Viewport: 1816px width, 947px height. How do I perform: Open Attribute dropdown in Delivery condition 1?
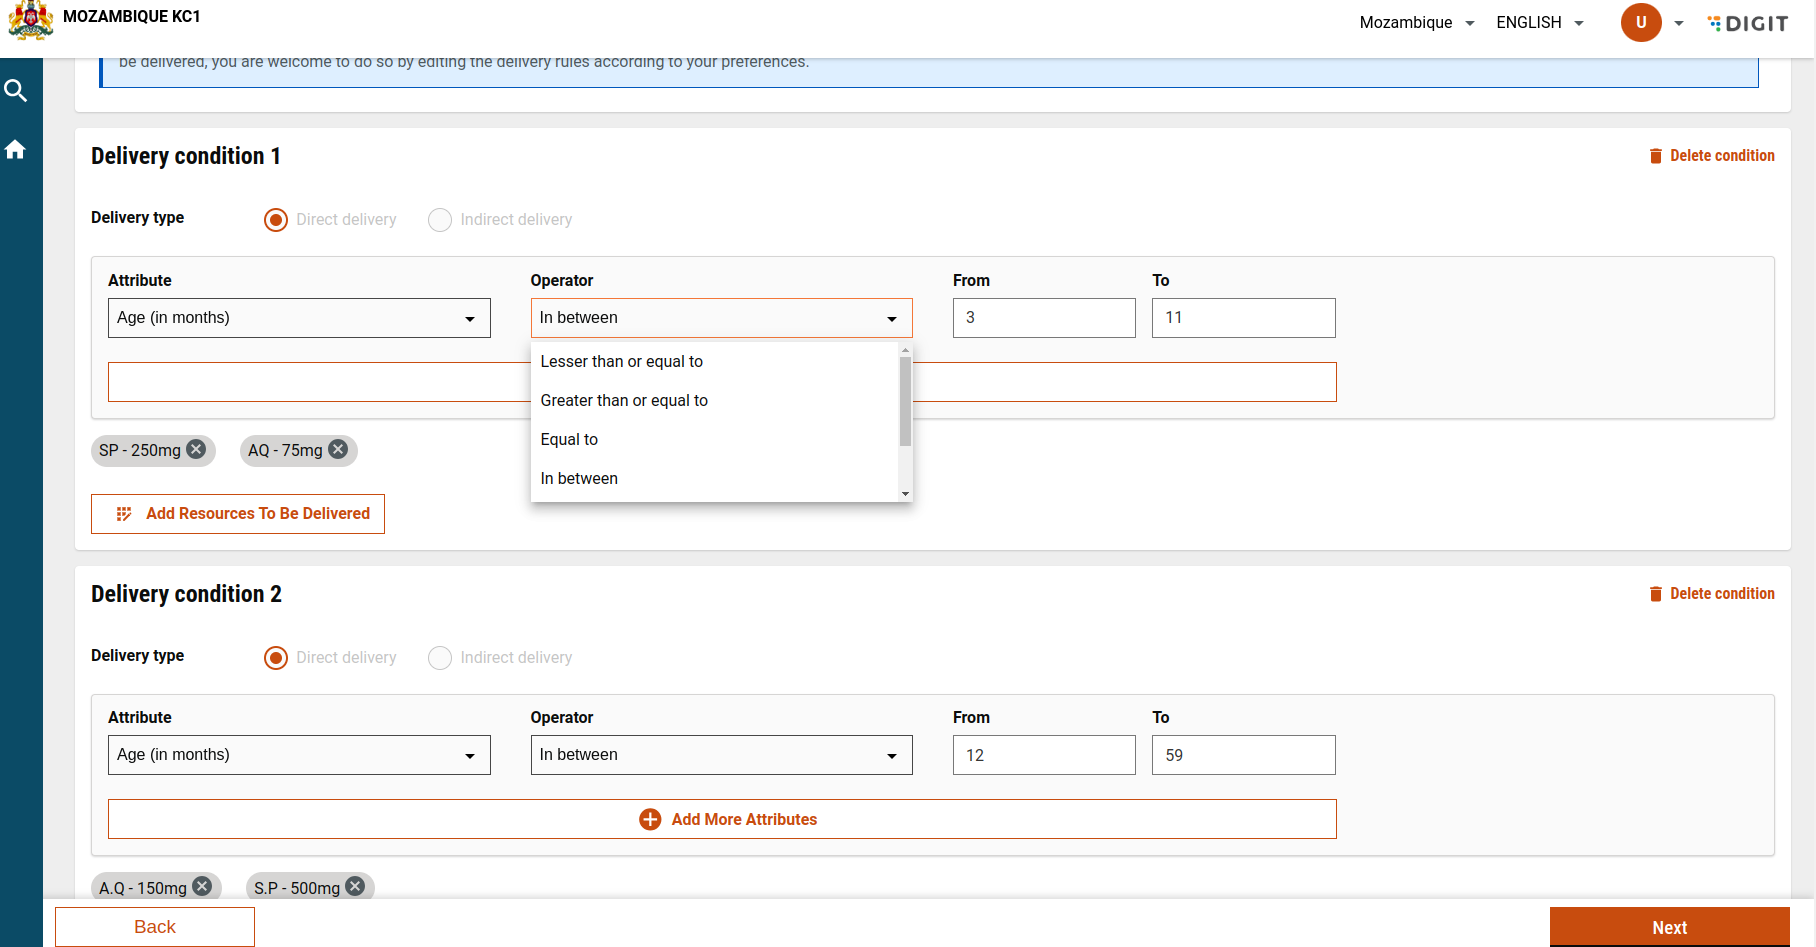point(299,318)
